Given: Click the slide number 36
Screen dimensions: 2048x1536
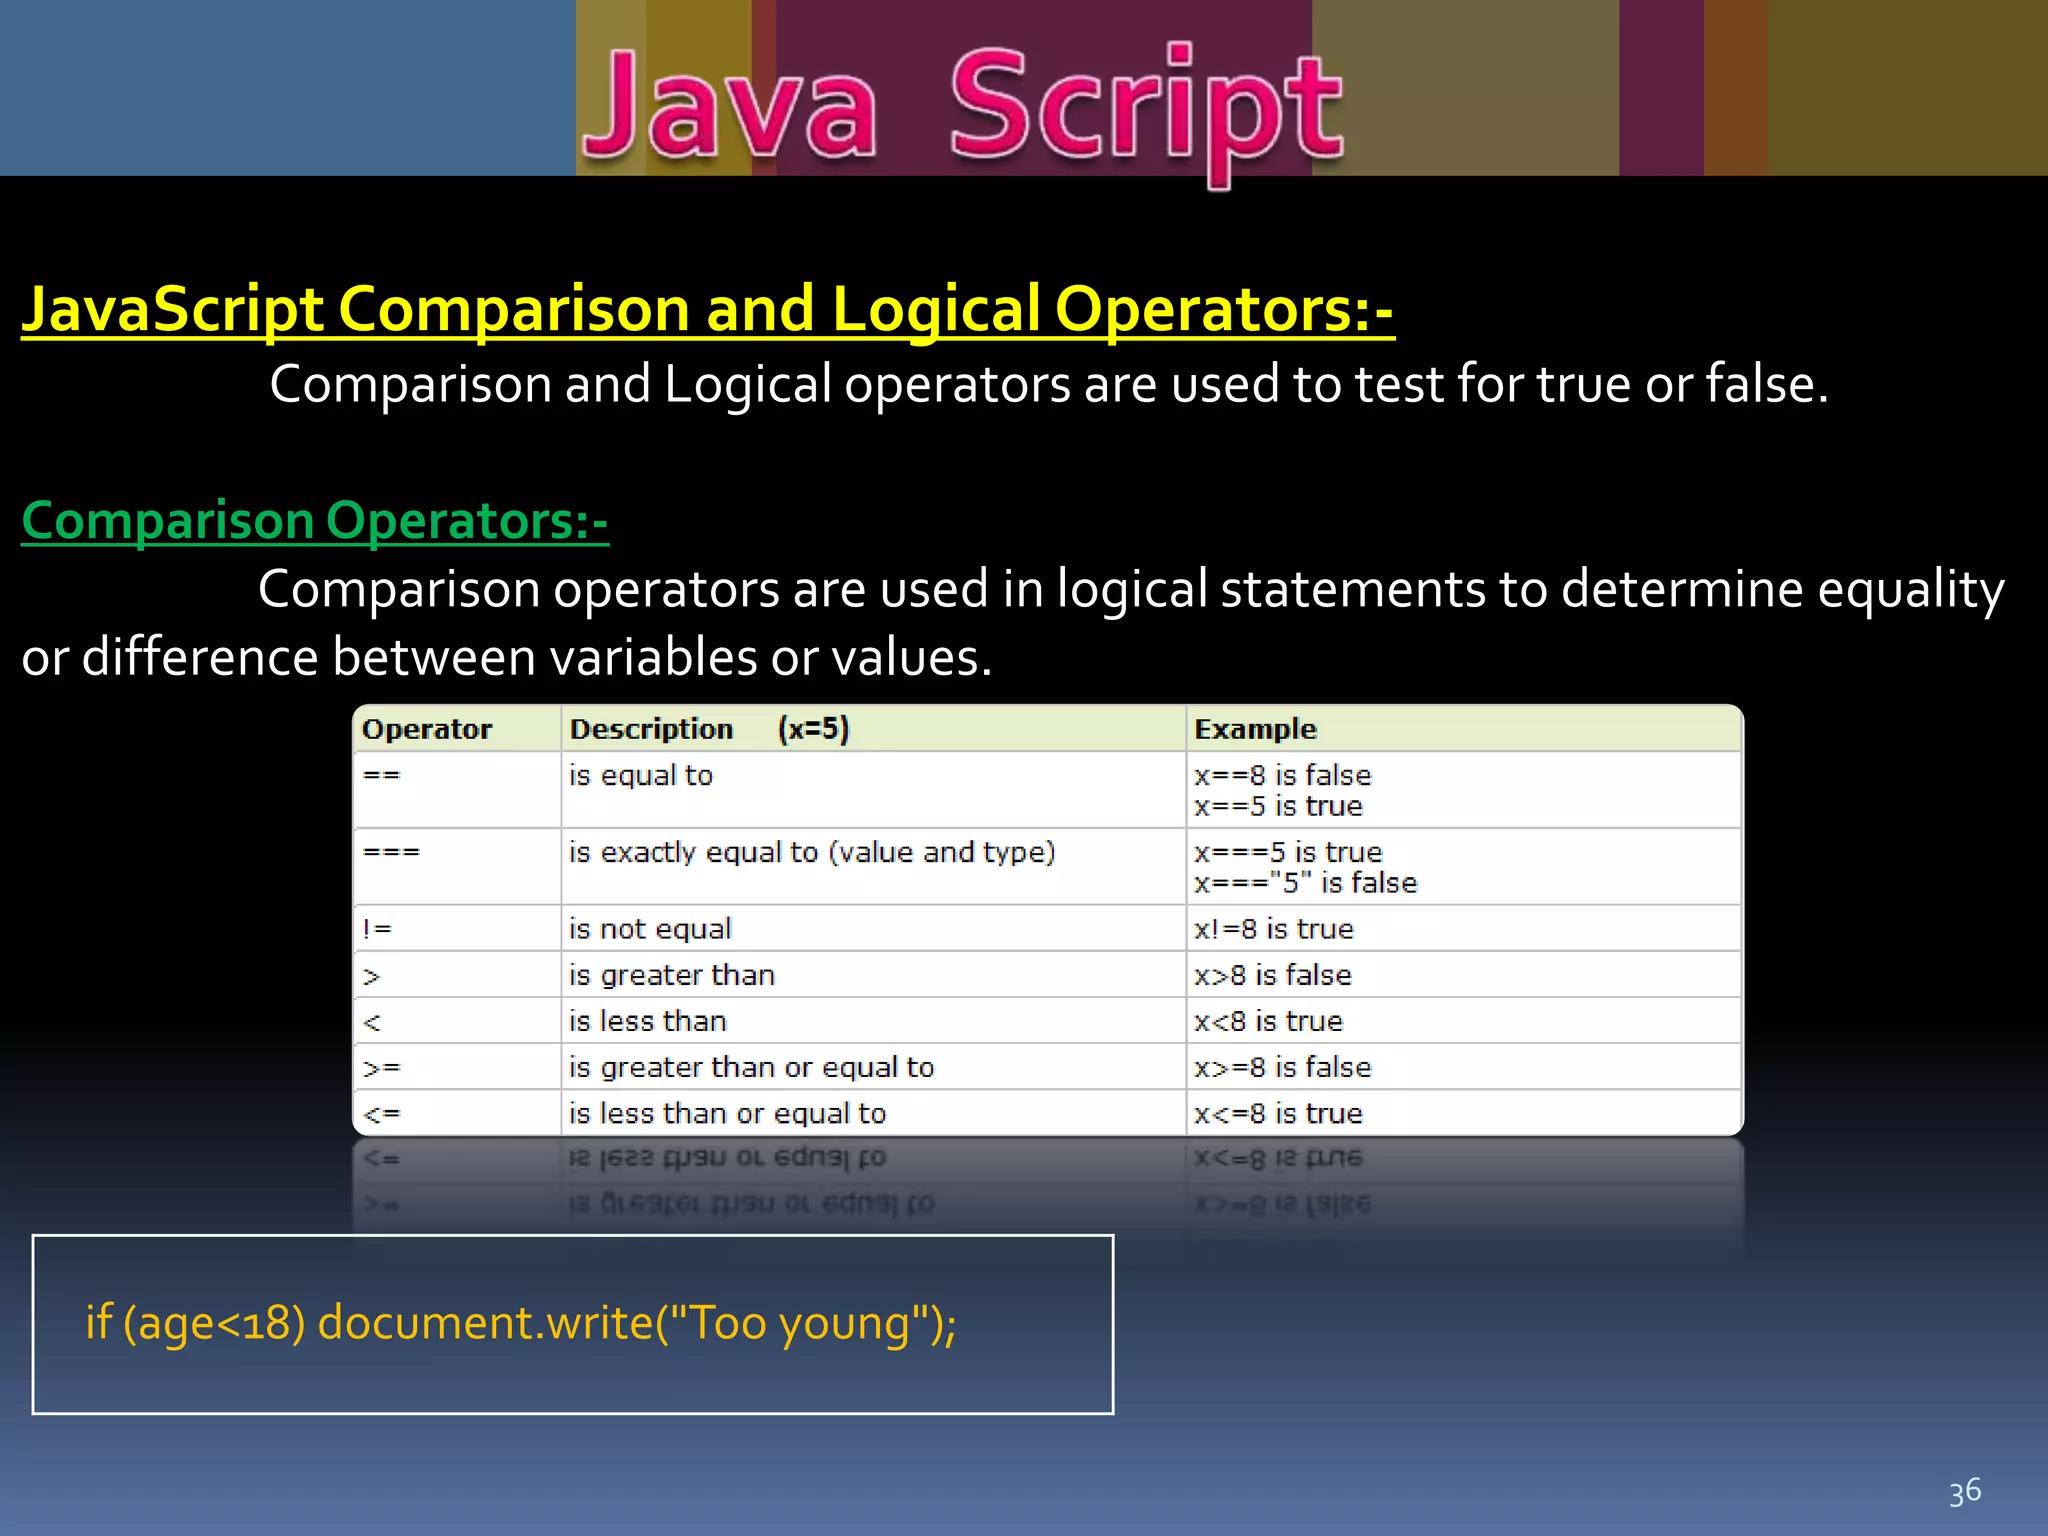Looking at the screenshot, I should (1965, 1491).
